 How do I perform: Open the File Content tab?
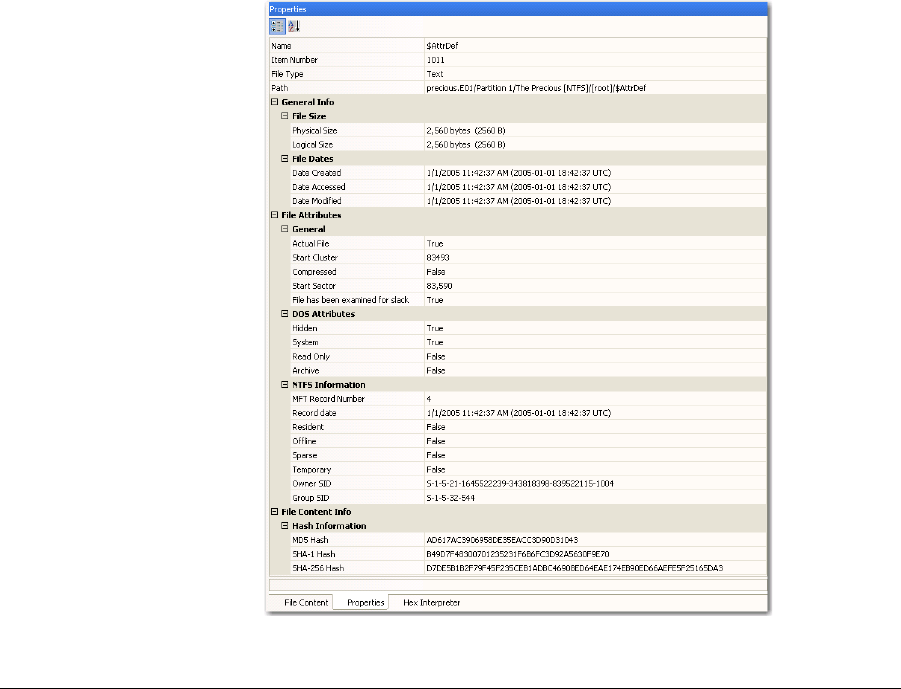point(306,603)
